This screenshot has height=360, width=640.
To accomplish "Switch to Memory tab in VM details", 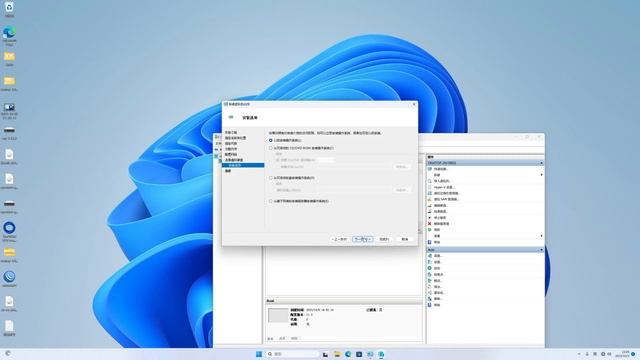I will point(282,338).
